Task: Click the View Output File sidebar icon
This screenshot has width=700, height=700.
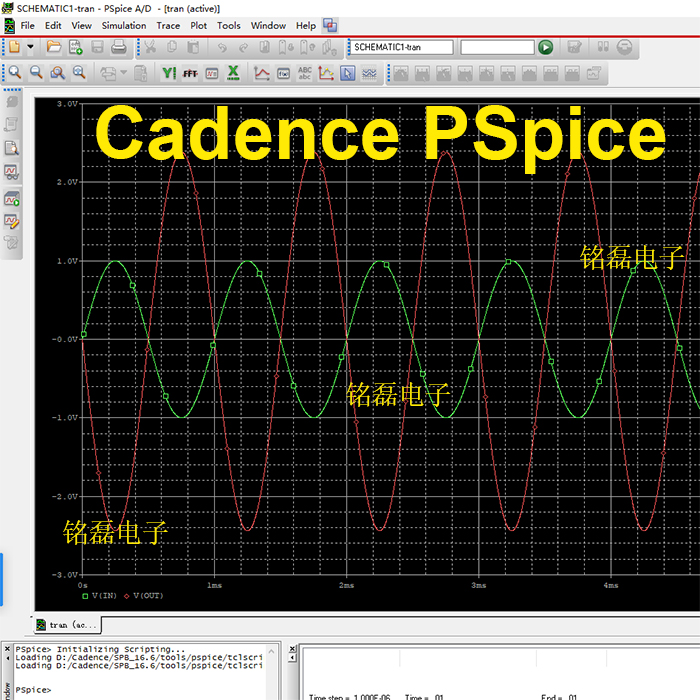Action: coord(11,148)
